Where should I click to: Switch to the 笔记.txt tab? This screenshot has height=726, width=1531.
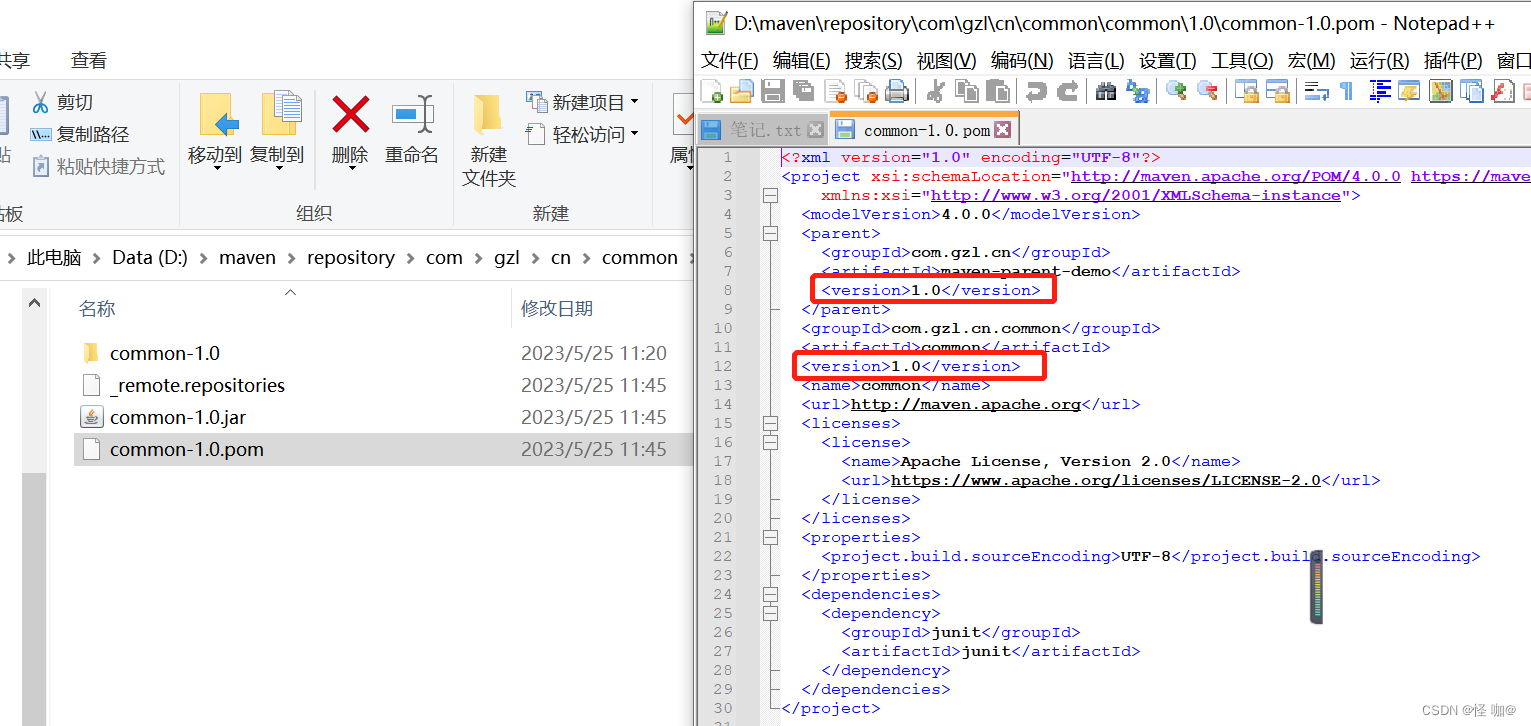point(764,130)
